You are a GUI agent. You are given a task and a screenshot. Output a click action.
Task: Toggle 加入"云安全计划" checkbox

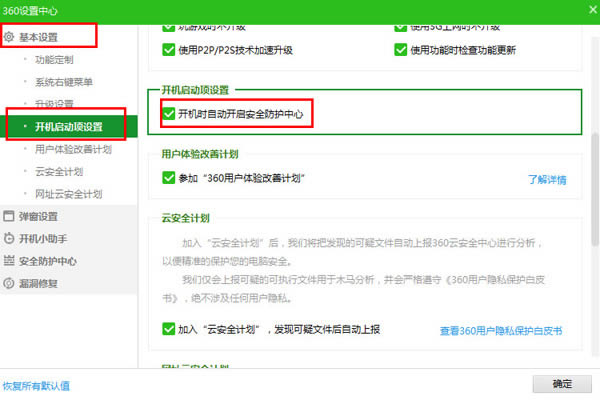[x=168, y=328]
